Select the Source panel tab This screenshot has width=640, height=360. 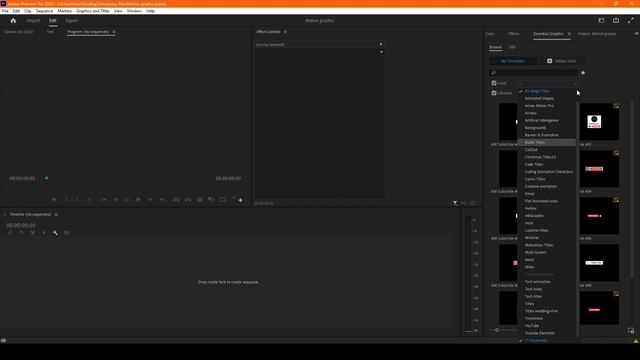(19, 32)
